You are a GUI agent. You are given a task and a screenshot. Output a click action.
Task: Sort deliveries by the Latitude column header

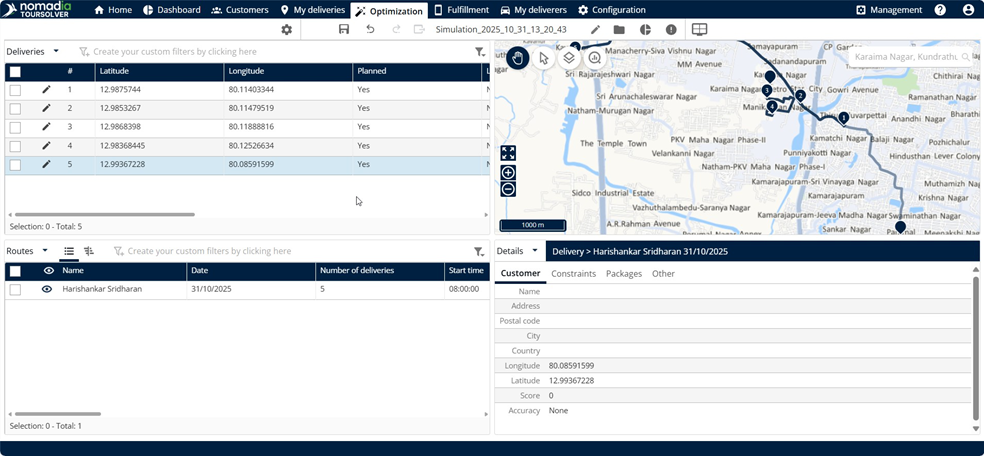[159, 72]
